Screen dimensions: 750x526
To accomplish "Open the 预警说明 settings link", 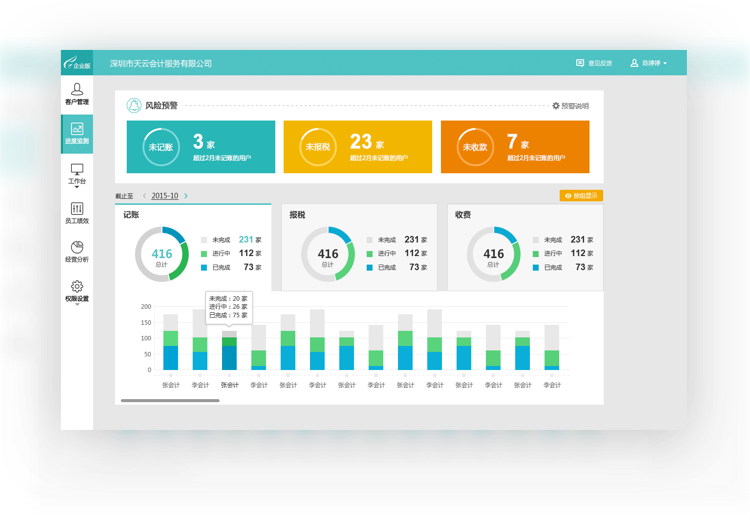I will click(570, 105).
